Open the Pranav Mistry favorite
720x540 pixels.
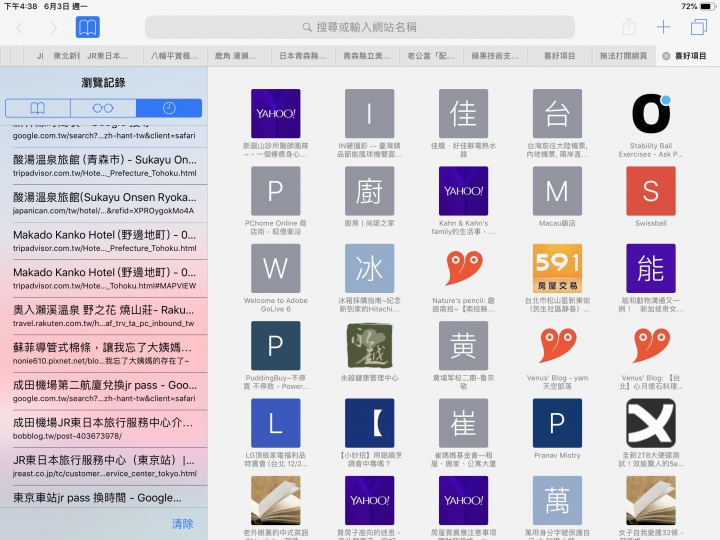click(x=557, y=423)
